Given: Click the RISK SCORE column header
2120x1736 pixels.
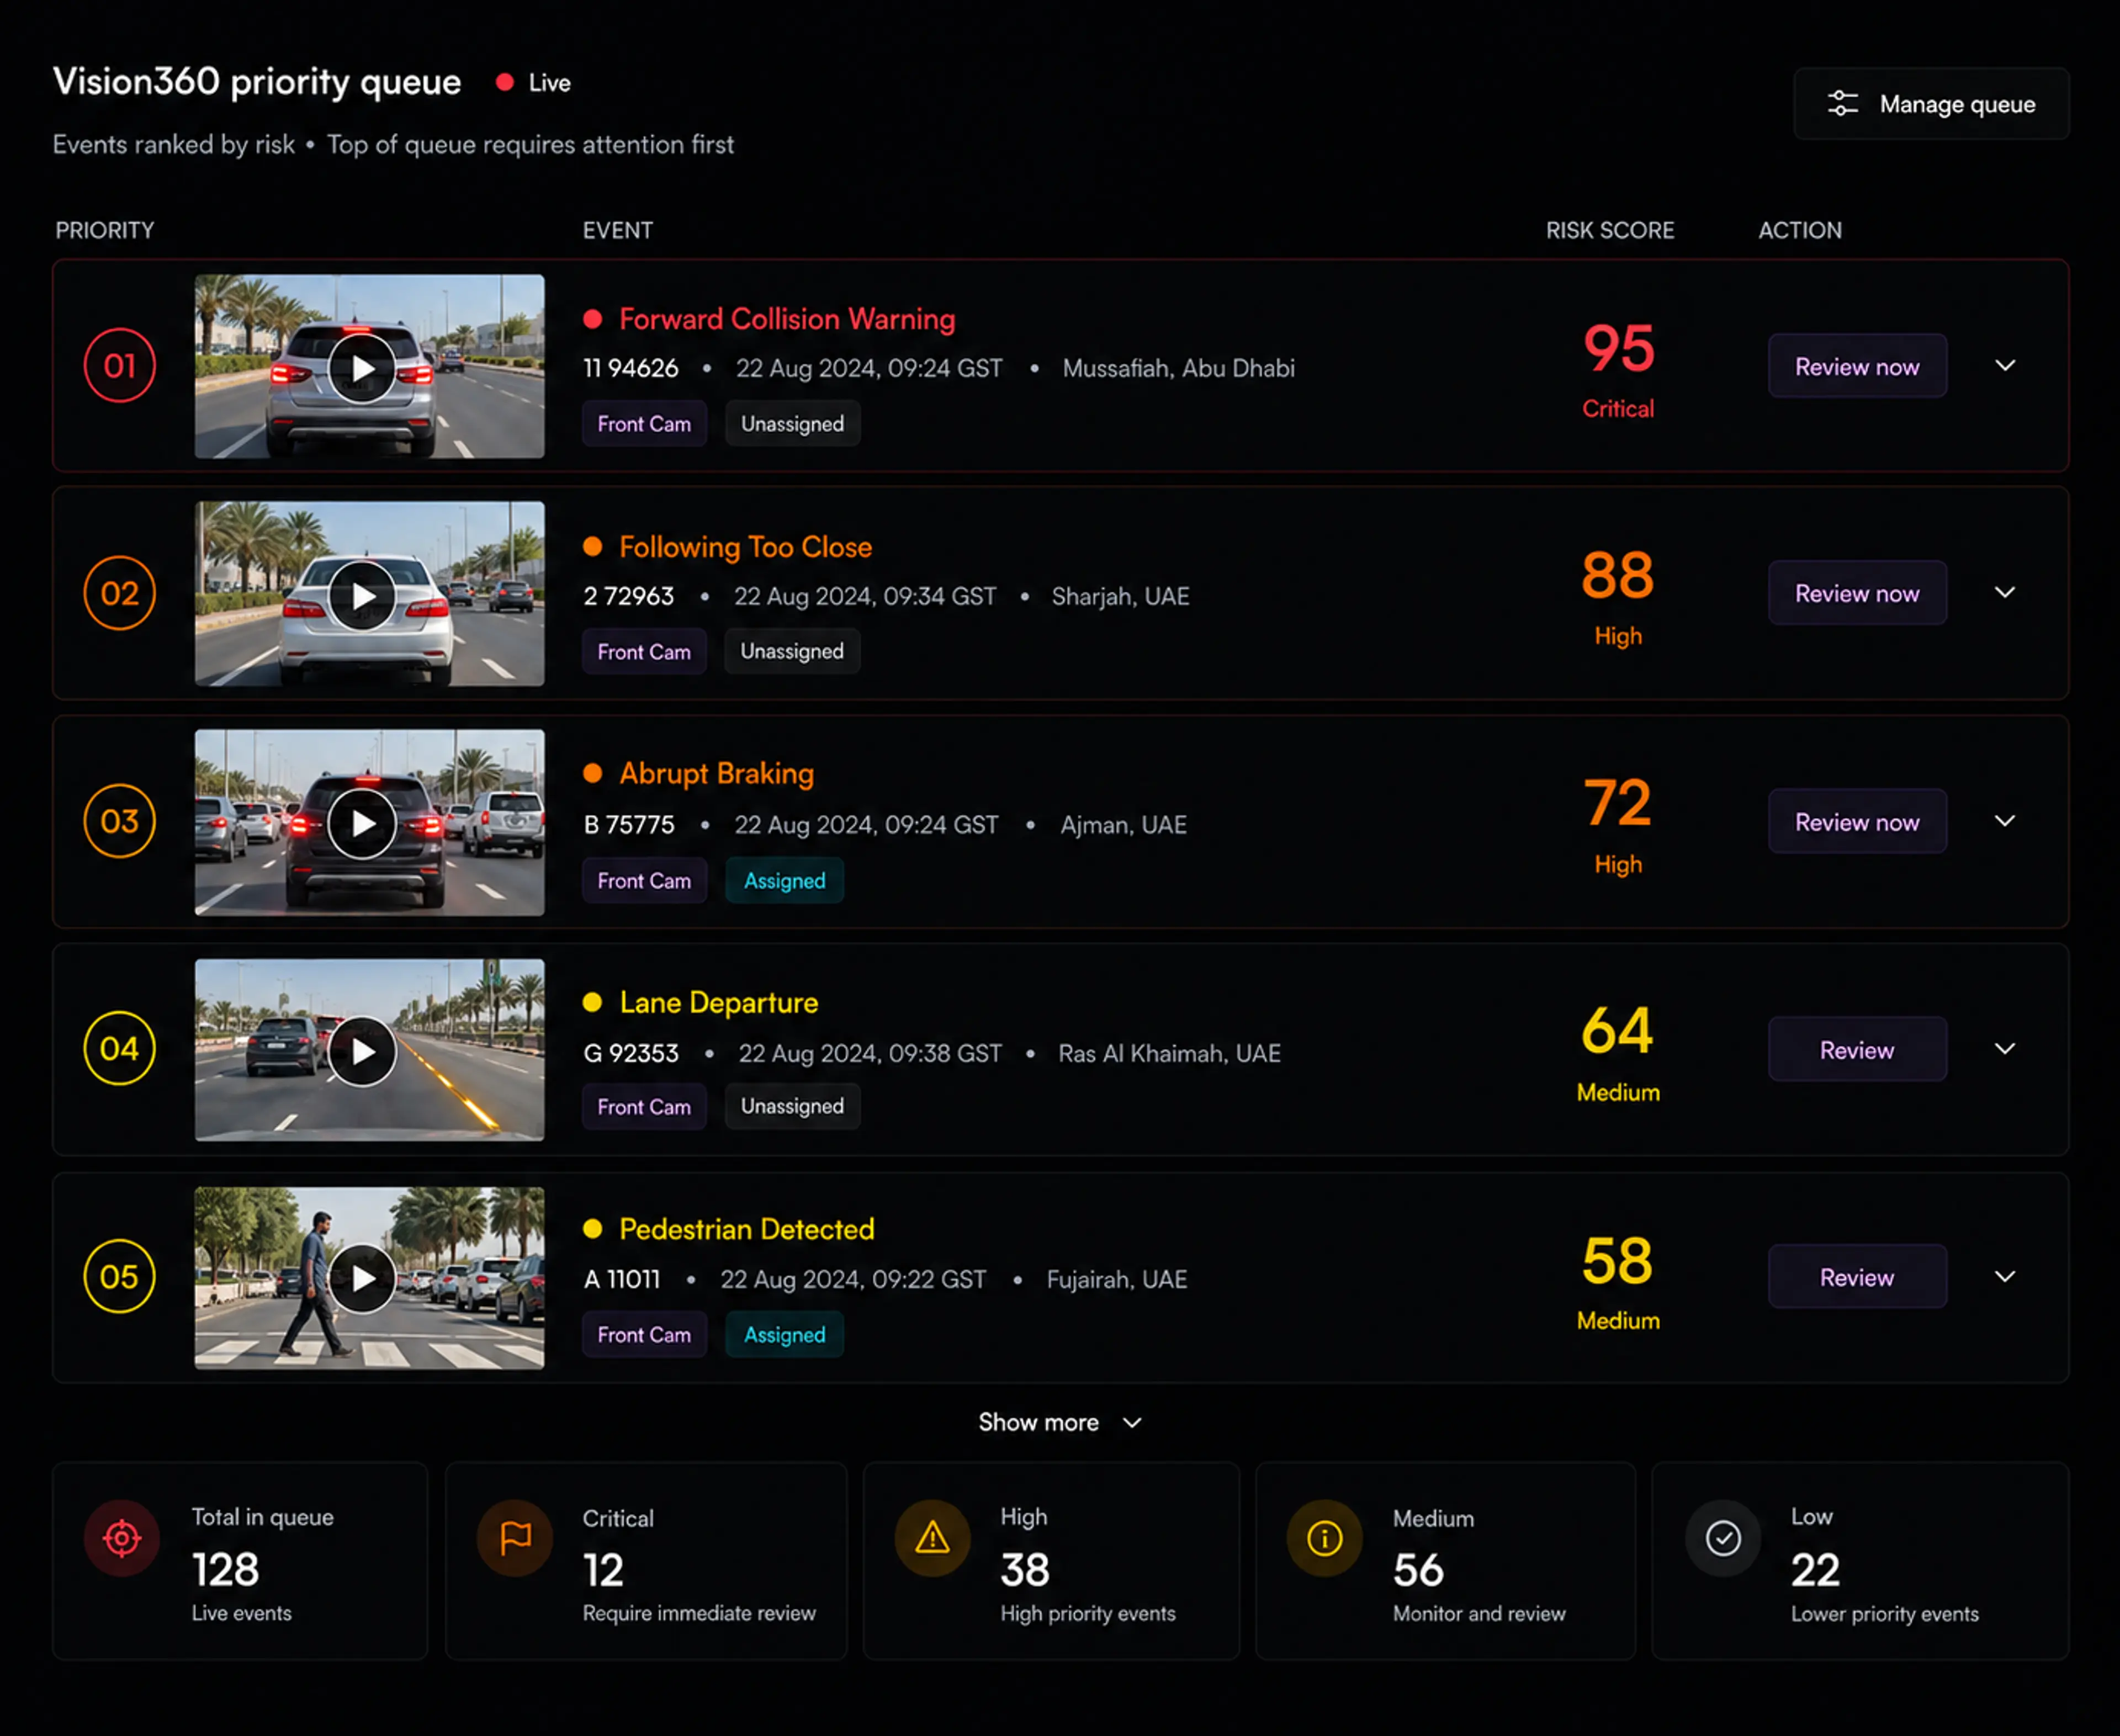Looking at the screenshot, I should click(1610, 230).
